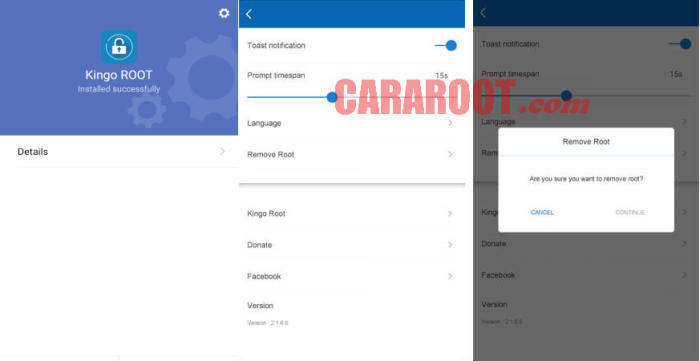Open Kingo Root entry in middle screen
The width and height of the screenshot is (700, 361).
tap(352, 213)
